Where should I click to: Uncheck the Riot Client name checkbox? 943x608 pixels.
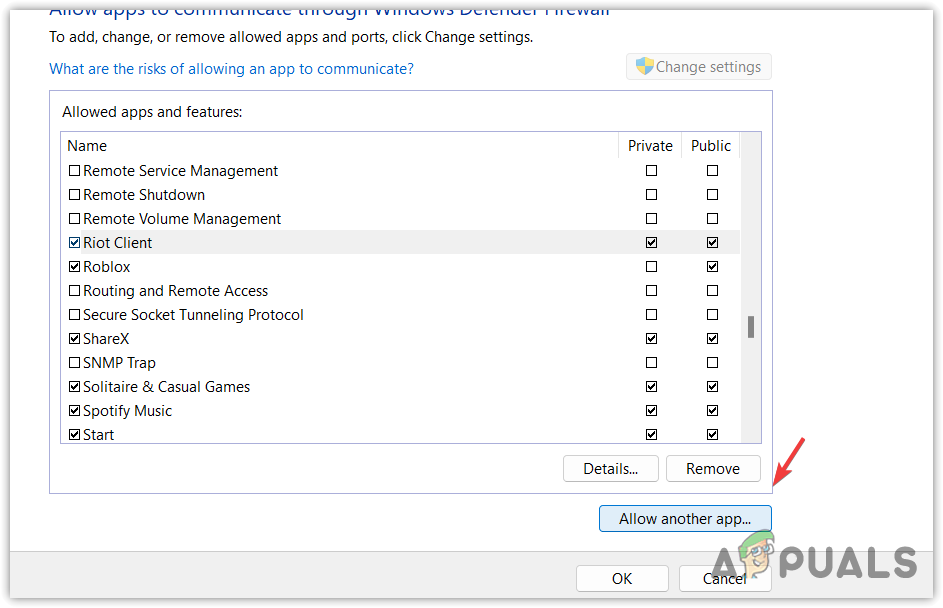point(74,243)
